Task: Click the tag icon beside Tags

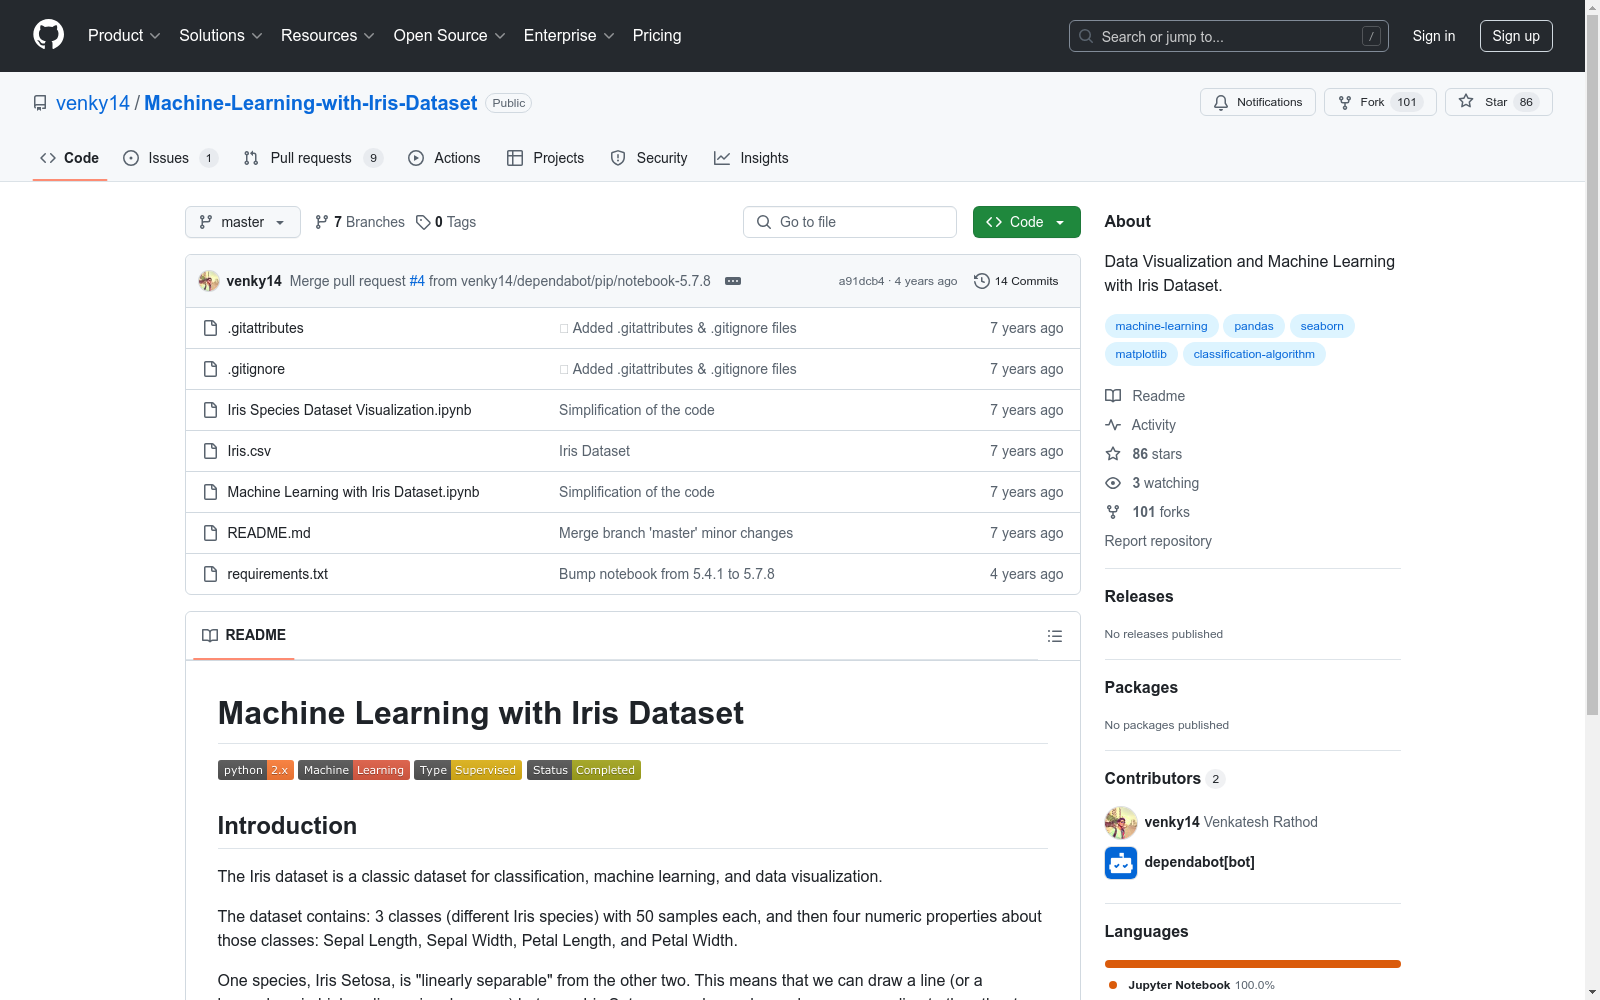Action: (423, 222)
